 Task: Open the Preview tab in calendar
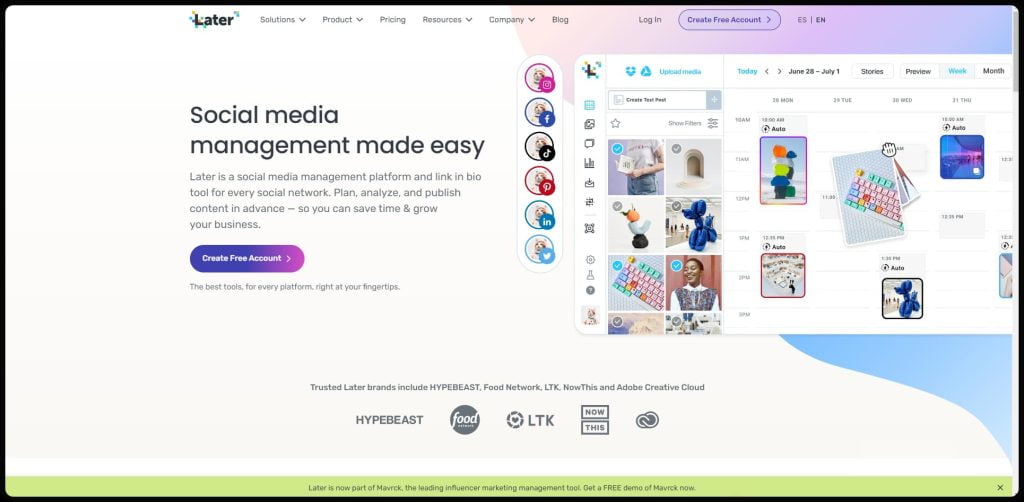[918, 71]
